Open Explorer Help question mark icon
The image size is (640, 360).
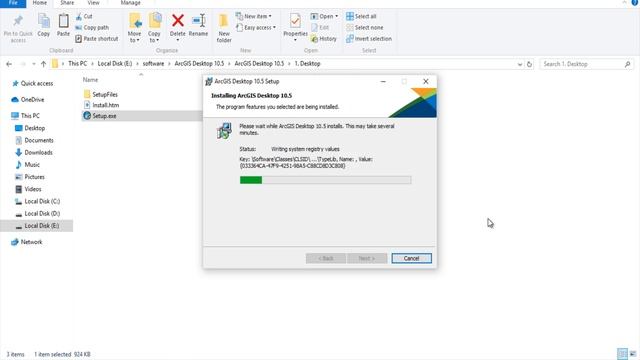pyautogui.click(x=635, y=2)
